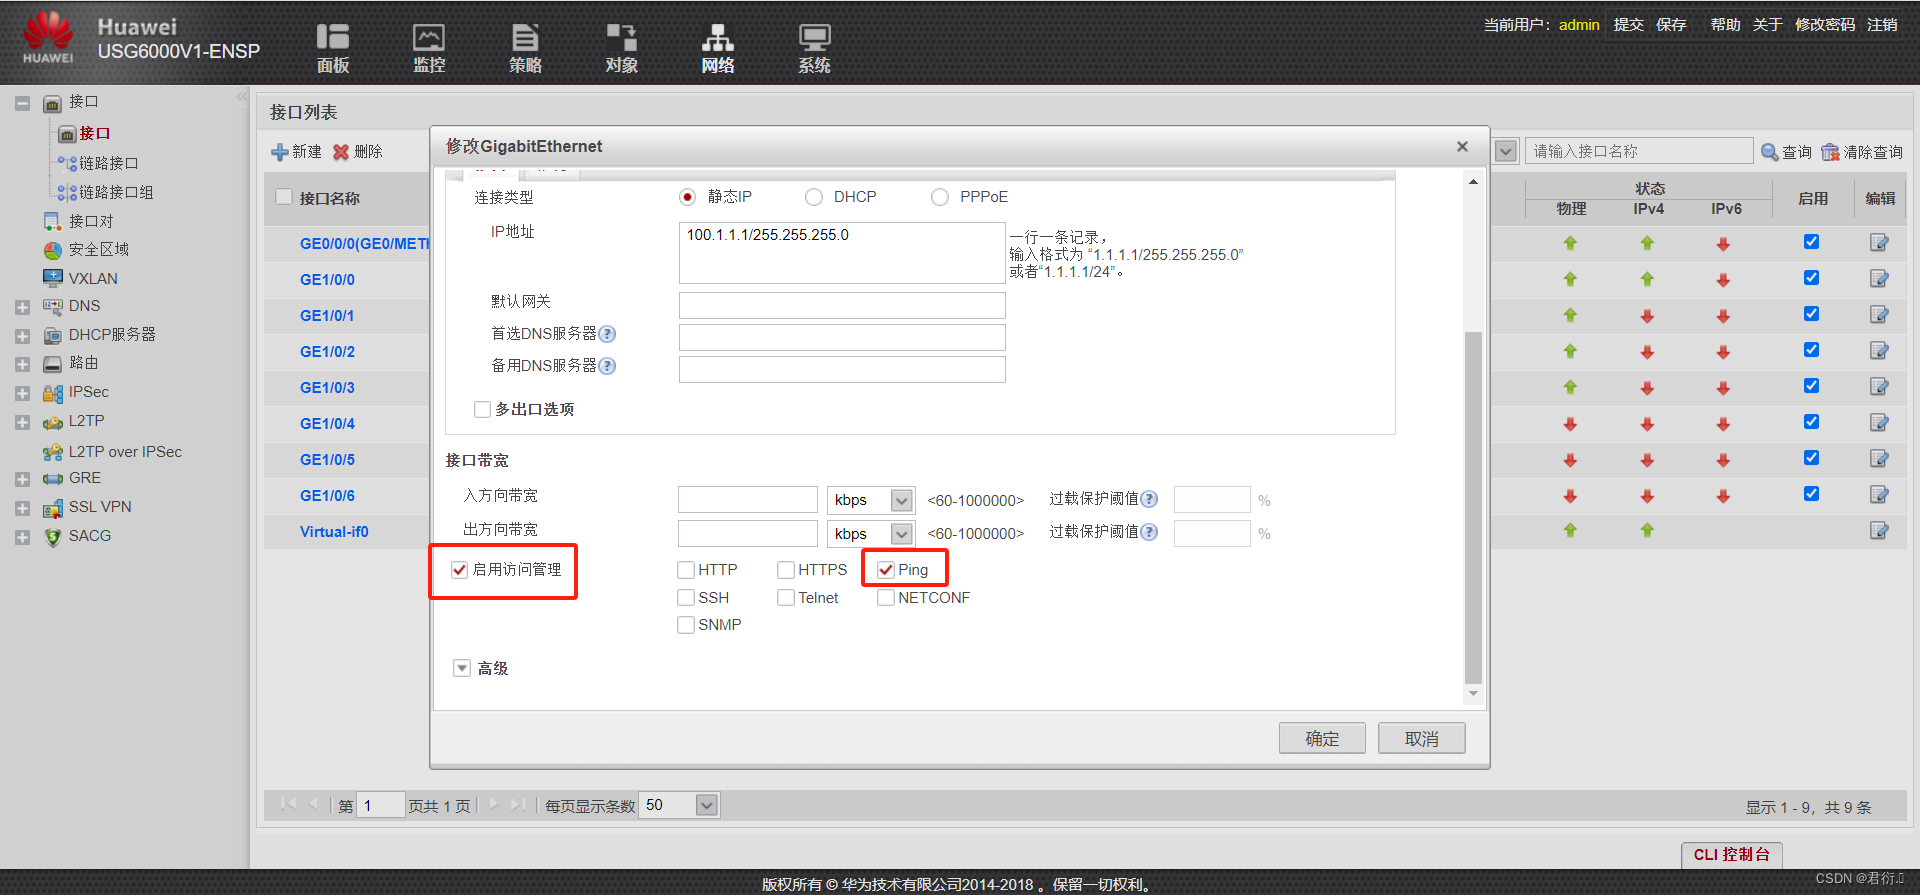Uncheck the Ping checkbox

click(886, 570)
